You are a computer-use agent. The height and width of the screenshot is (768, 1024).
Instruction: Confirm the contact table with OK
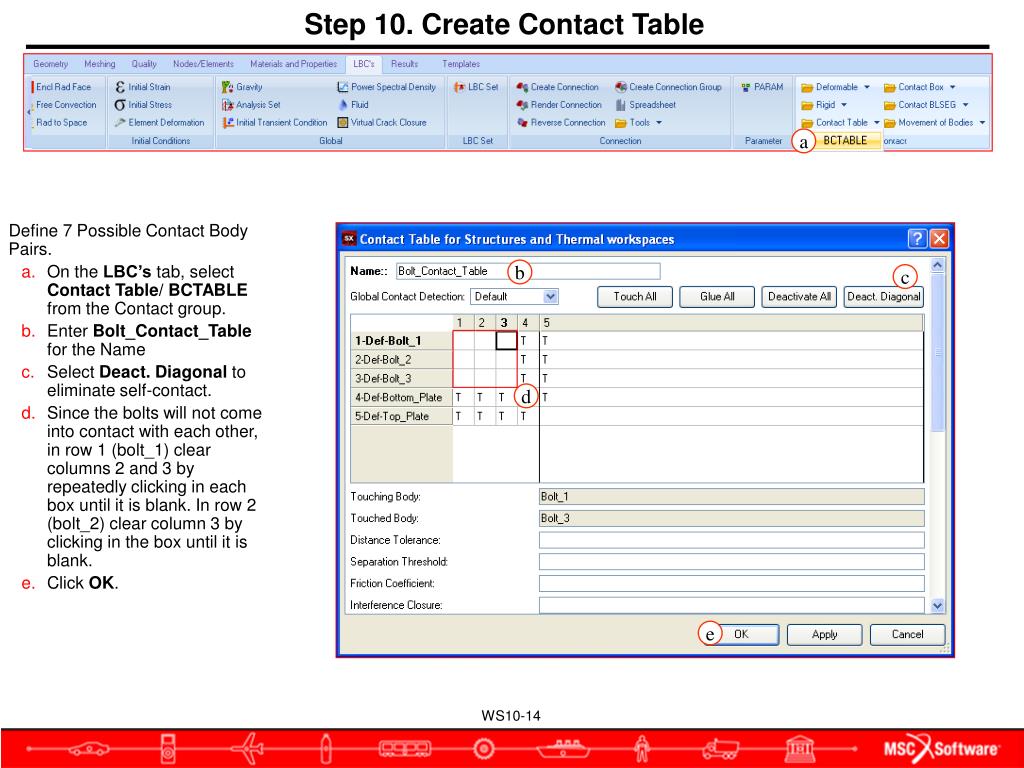741,634
